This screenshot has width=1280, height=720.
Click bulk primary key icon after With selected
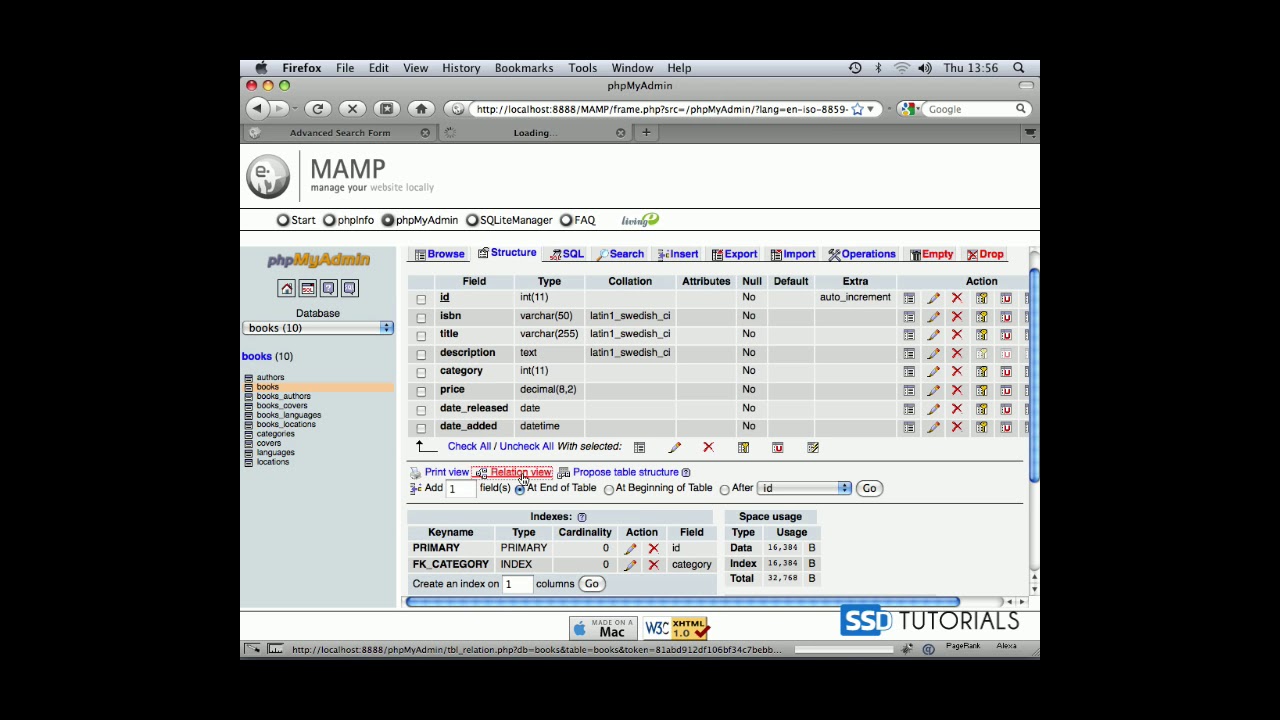click(x=743, y=448)
